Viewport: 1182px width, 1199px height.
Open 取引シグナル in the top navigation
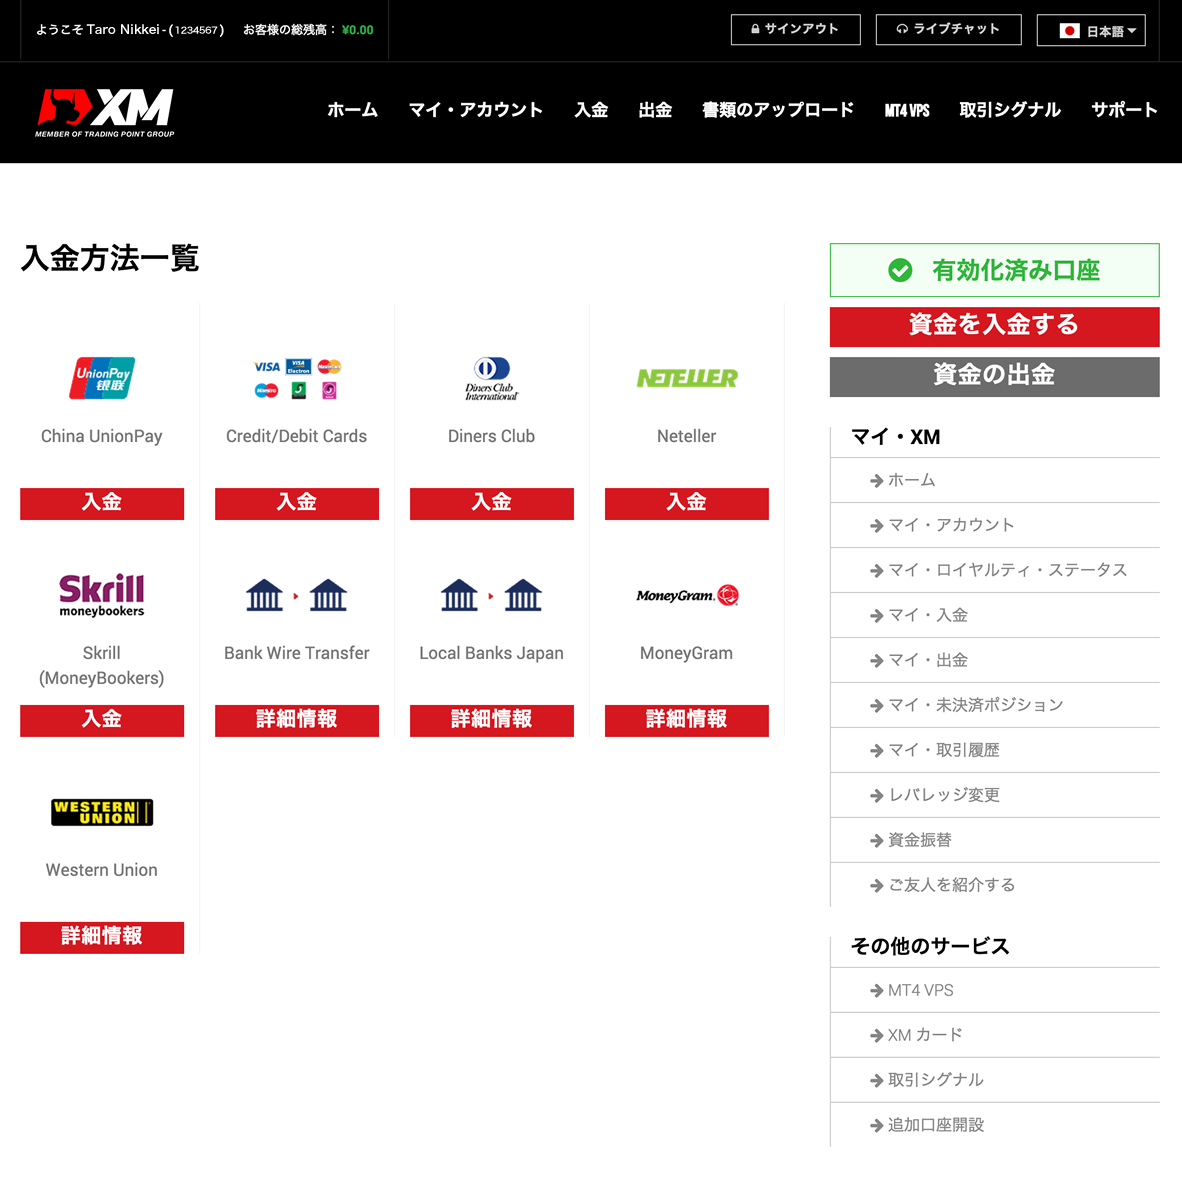(x=1010, y=110)
